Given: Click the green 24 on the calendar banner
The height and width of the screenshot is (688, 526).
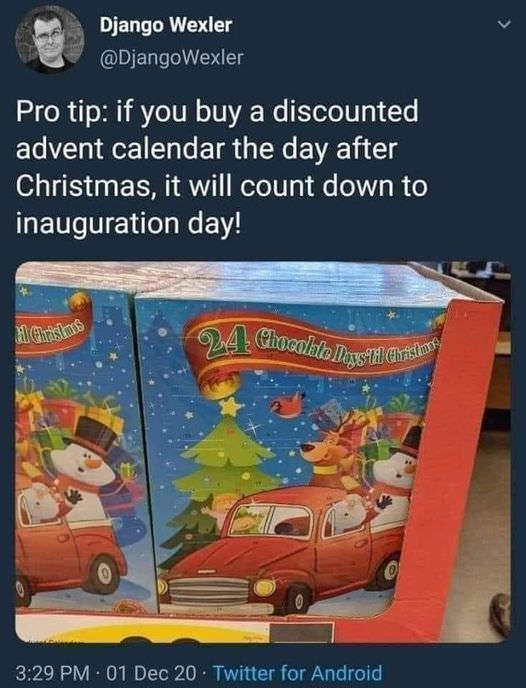Looking at the screenshot, I should pyautogui.click(x=221, y=342).
